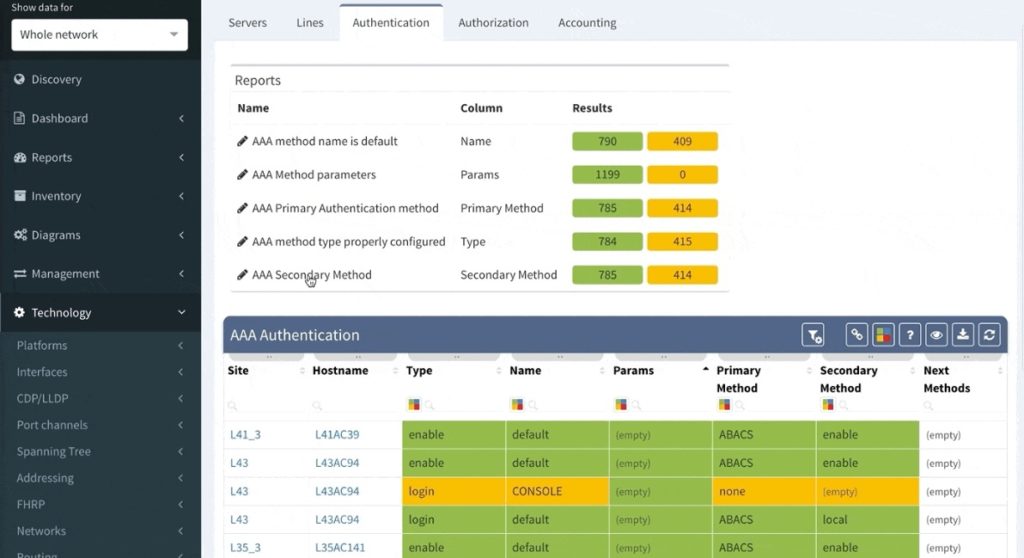Open hostname link L41AC39
This screenshot has height=558, width=1024.
[337, 435]
